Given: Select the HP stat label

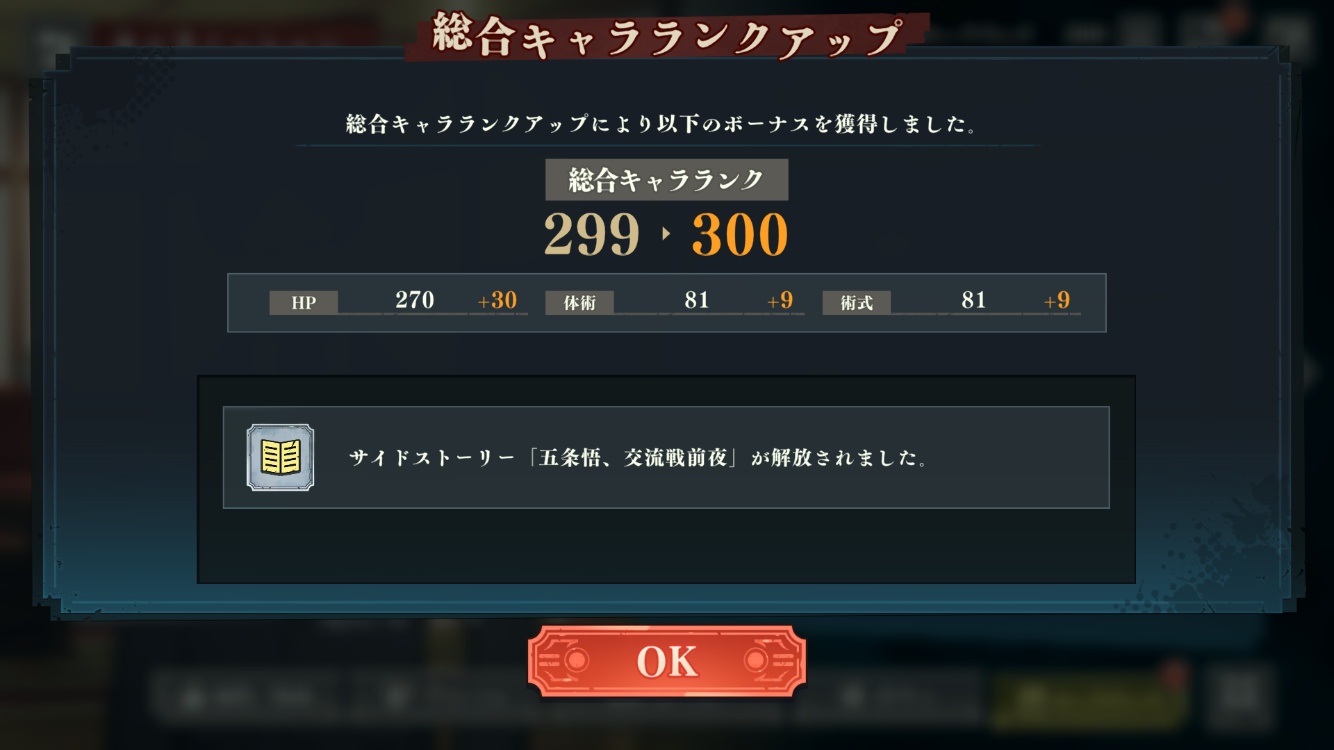Looking at the screenshot, I should tap(304, 303).
